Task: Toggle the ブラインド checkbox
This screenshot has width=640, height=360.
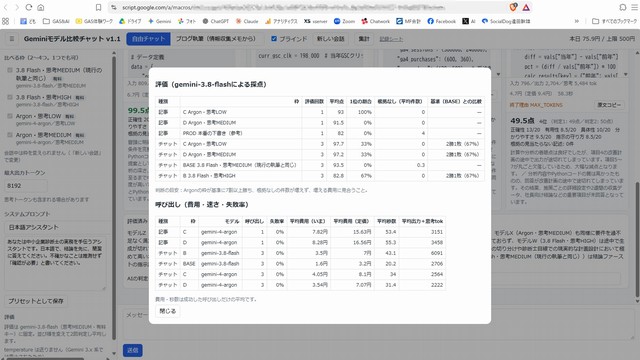Action: point(274,39)
